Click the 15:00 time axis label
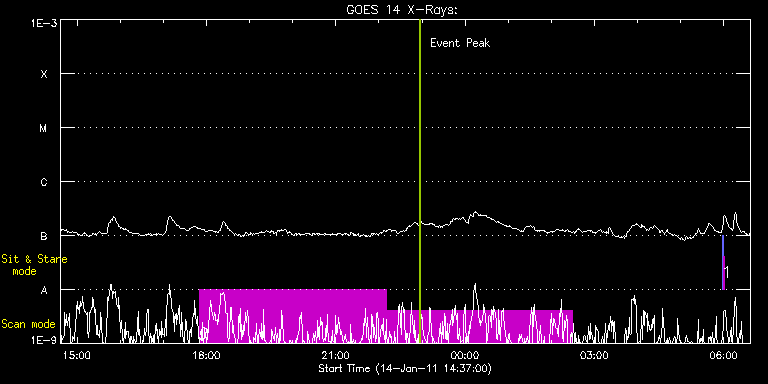 77,356
